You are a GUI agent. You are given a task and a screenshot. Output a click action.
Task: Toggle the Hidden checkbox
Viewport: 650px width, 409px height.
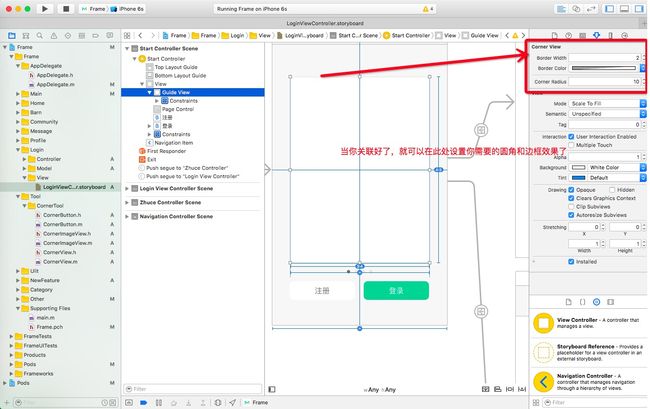[x=611, y=190]
